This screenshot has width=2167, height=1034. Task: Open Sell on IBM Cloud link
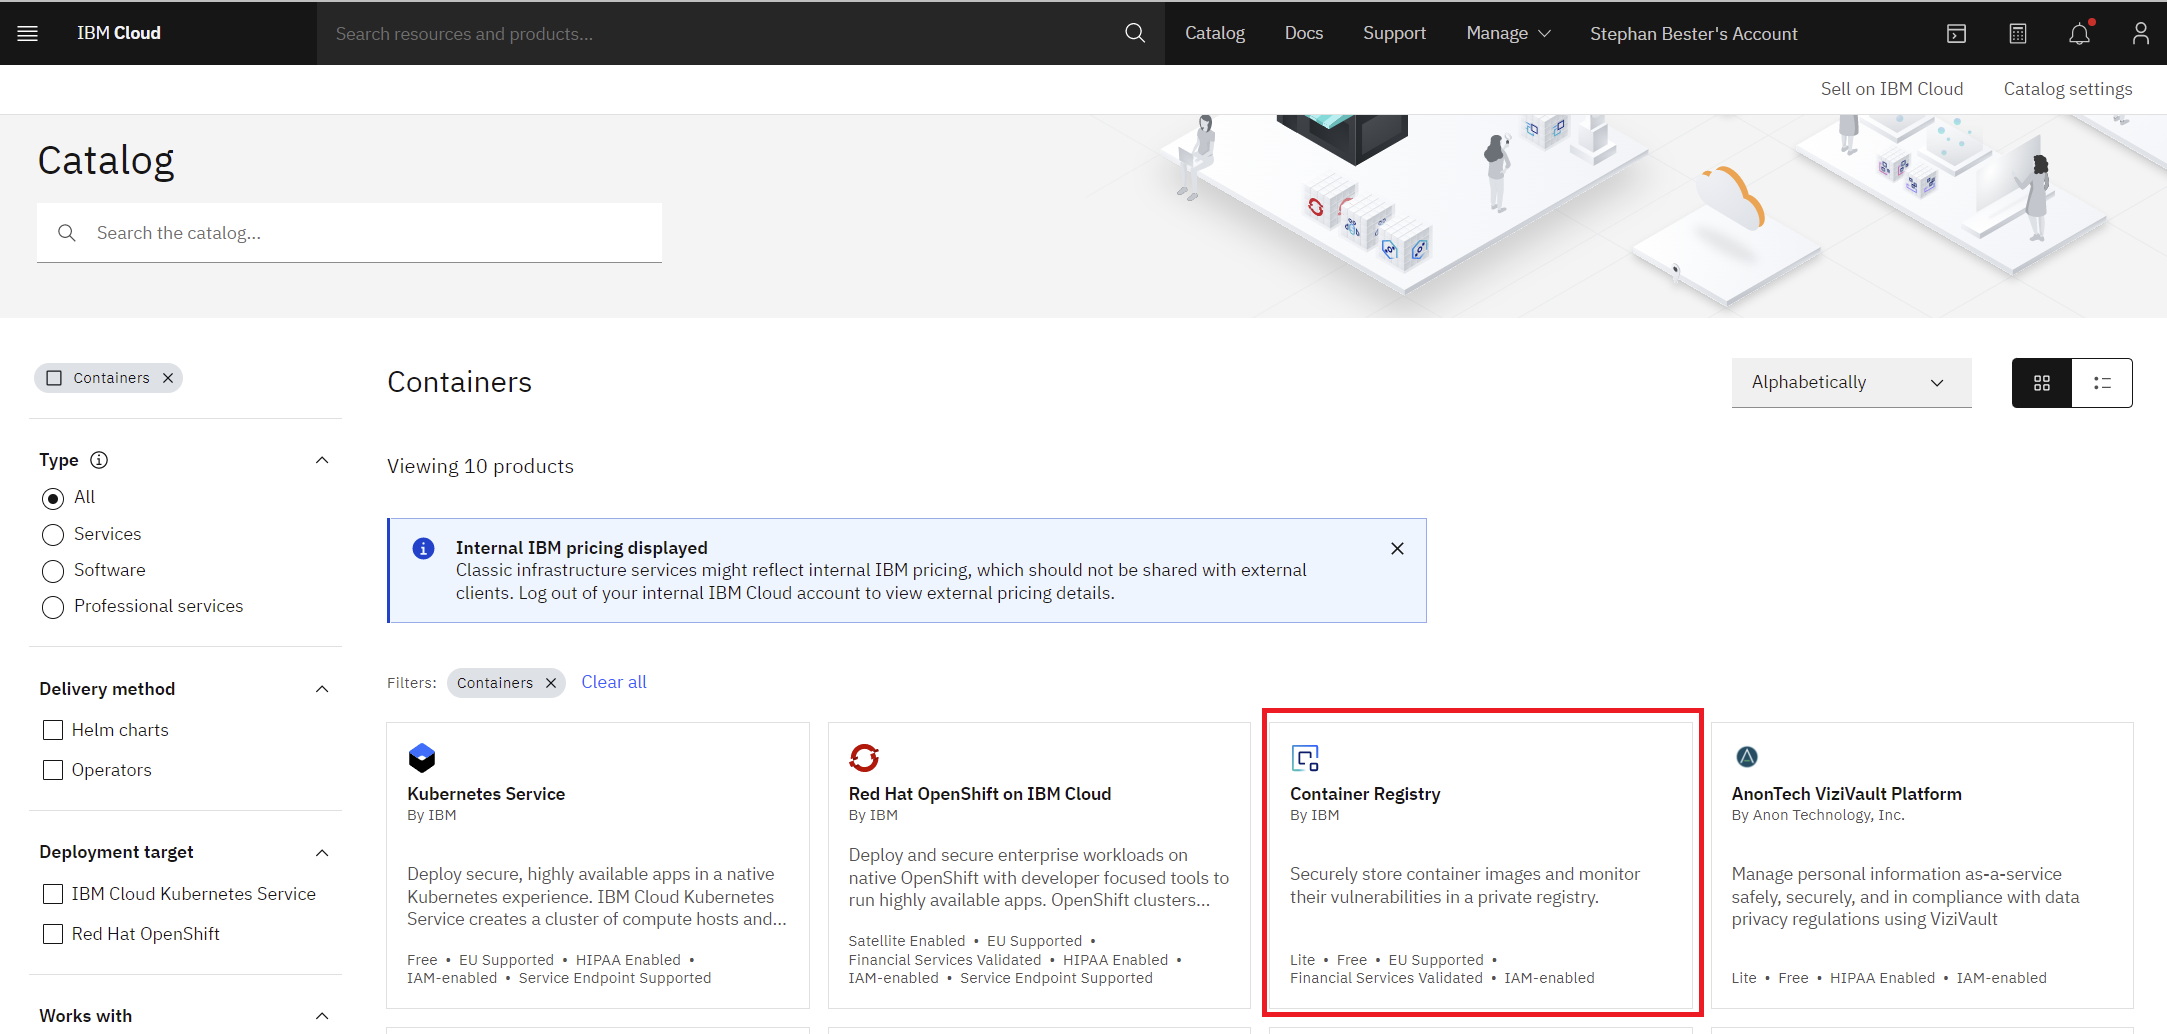pyautogui.click(x=1892, y=89)
